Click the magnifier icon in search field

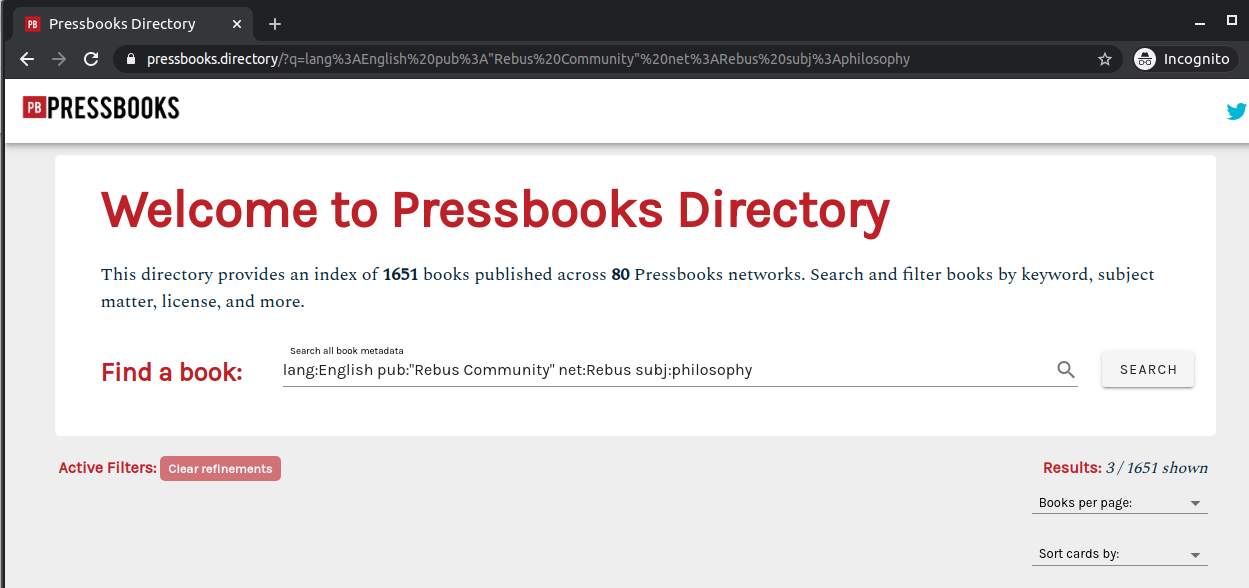point(1066,370)
